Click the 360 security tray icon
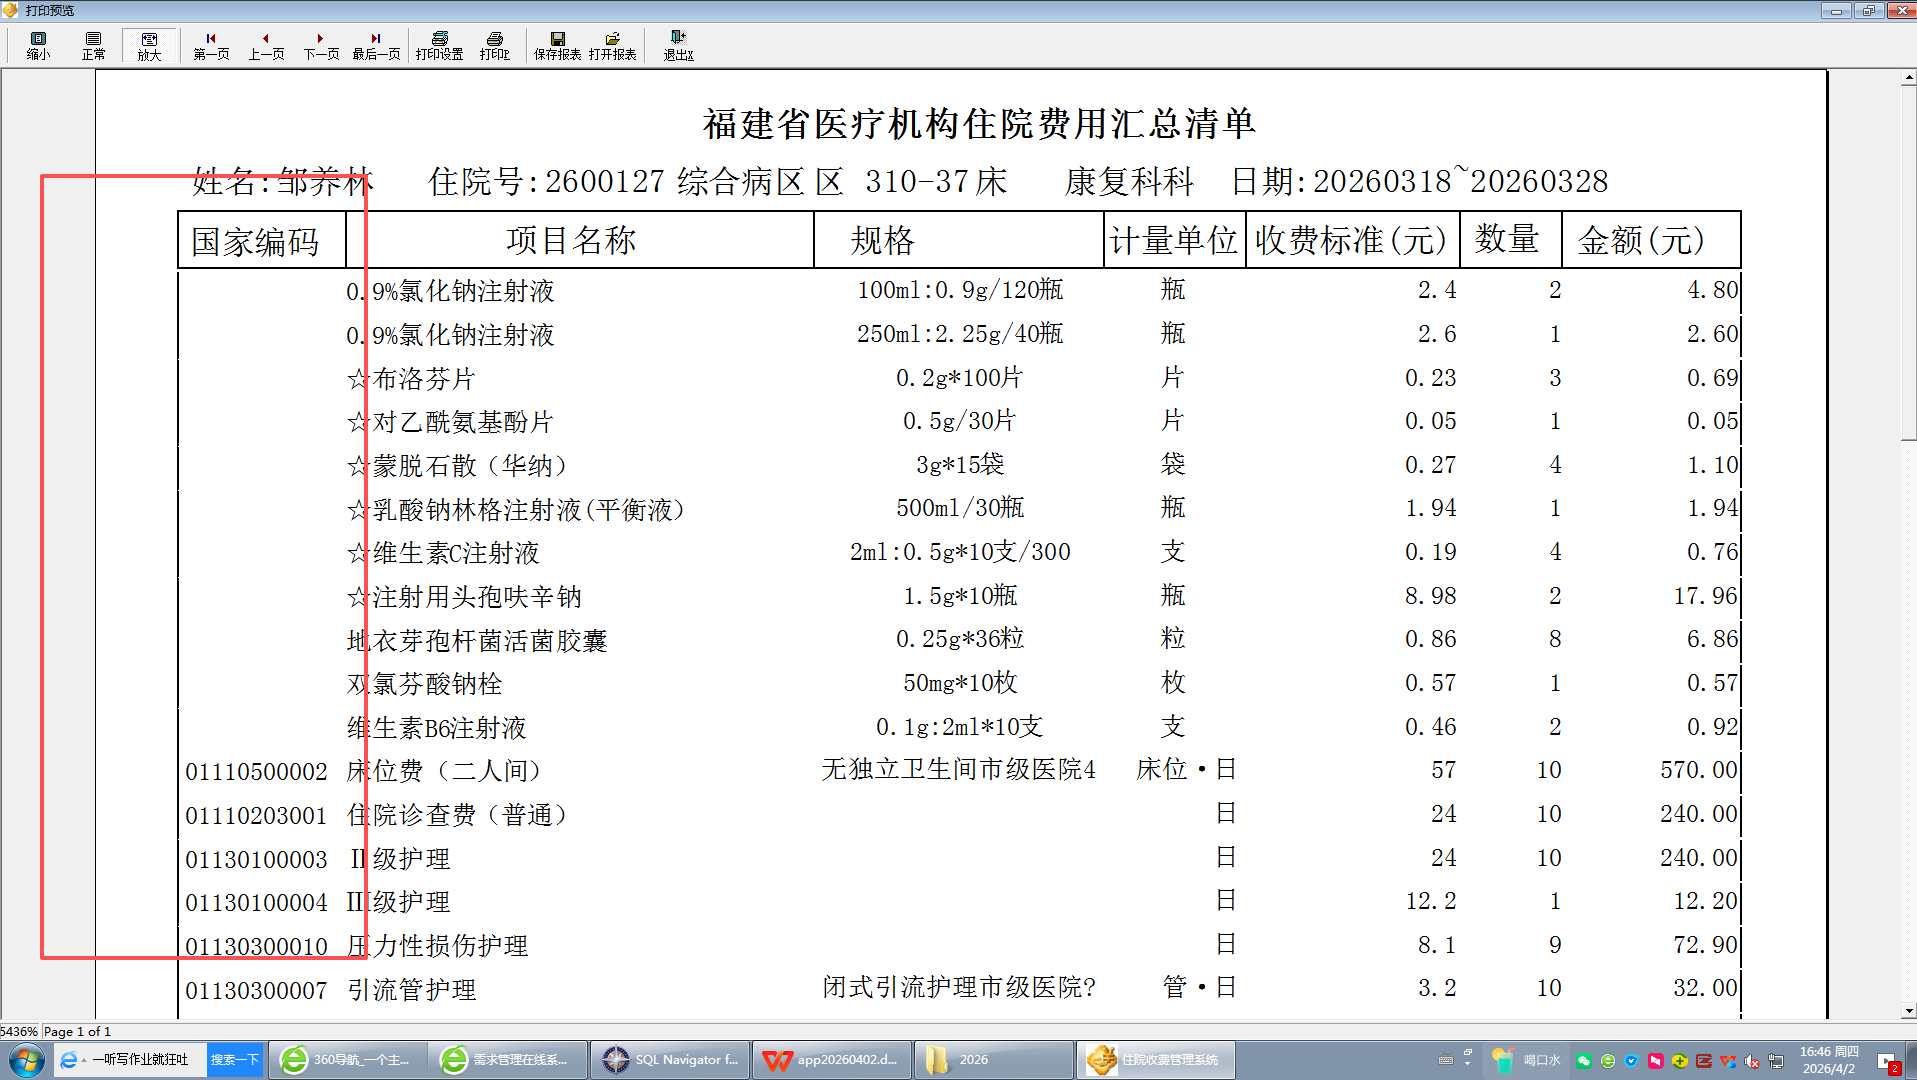Image resolution: width=1917 pixels, height=1080 pixels. (1680, 1061)
